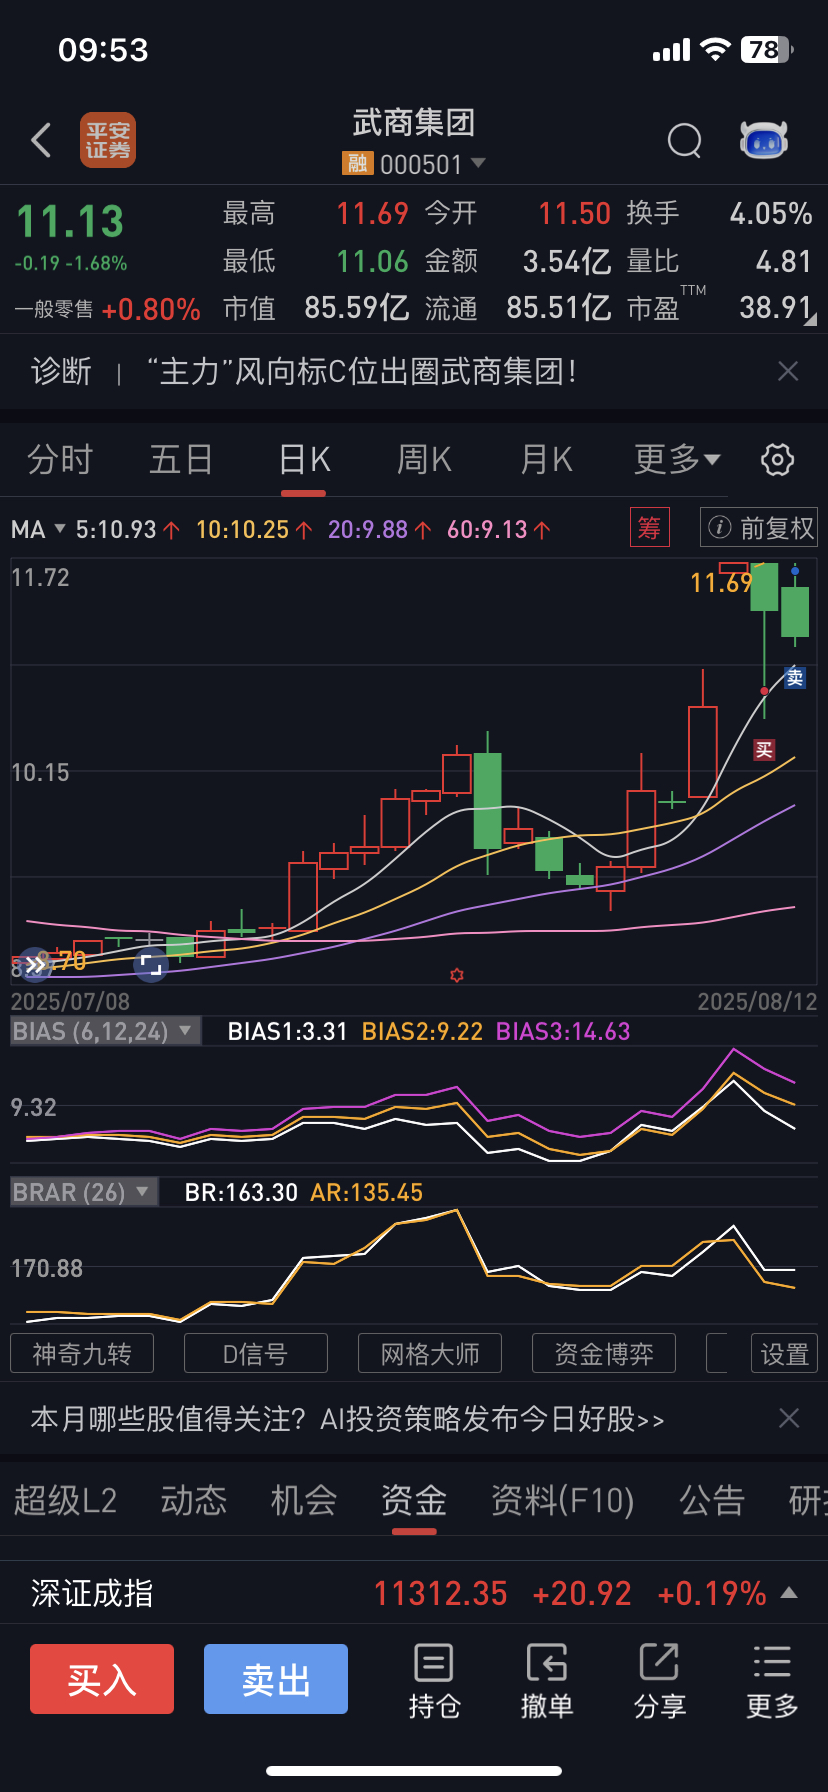Open the D信号 indicator
Screen dimensions: 828x1792
point(256,1354)
